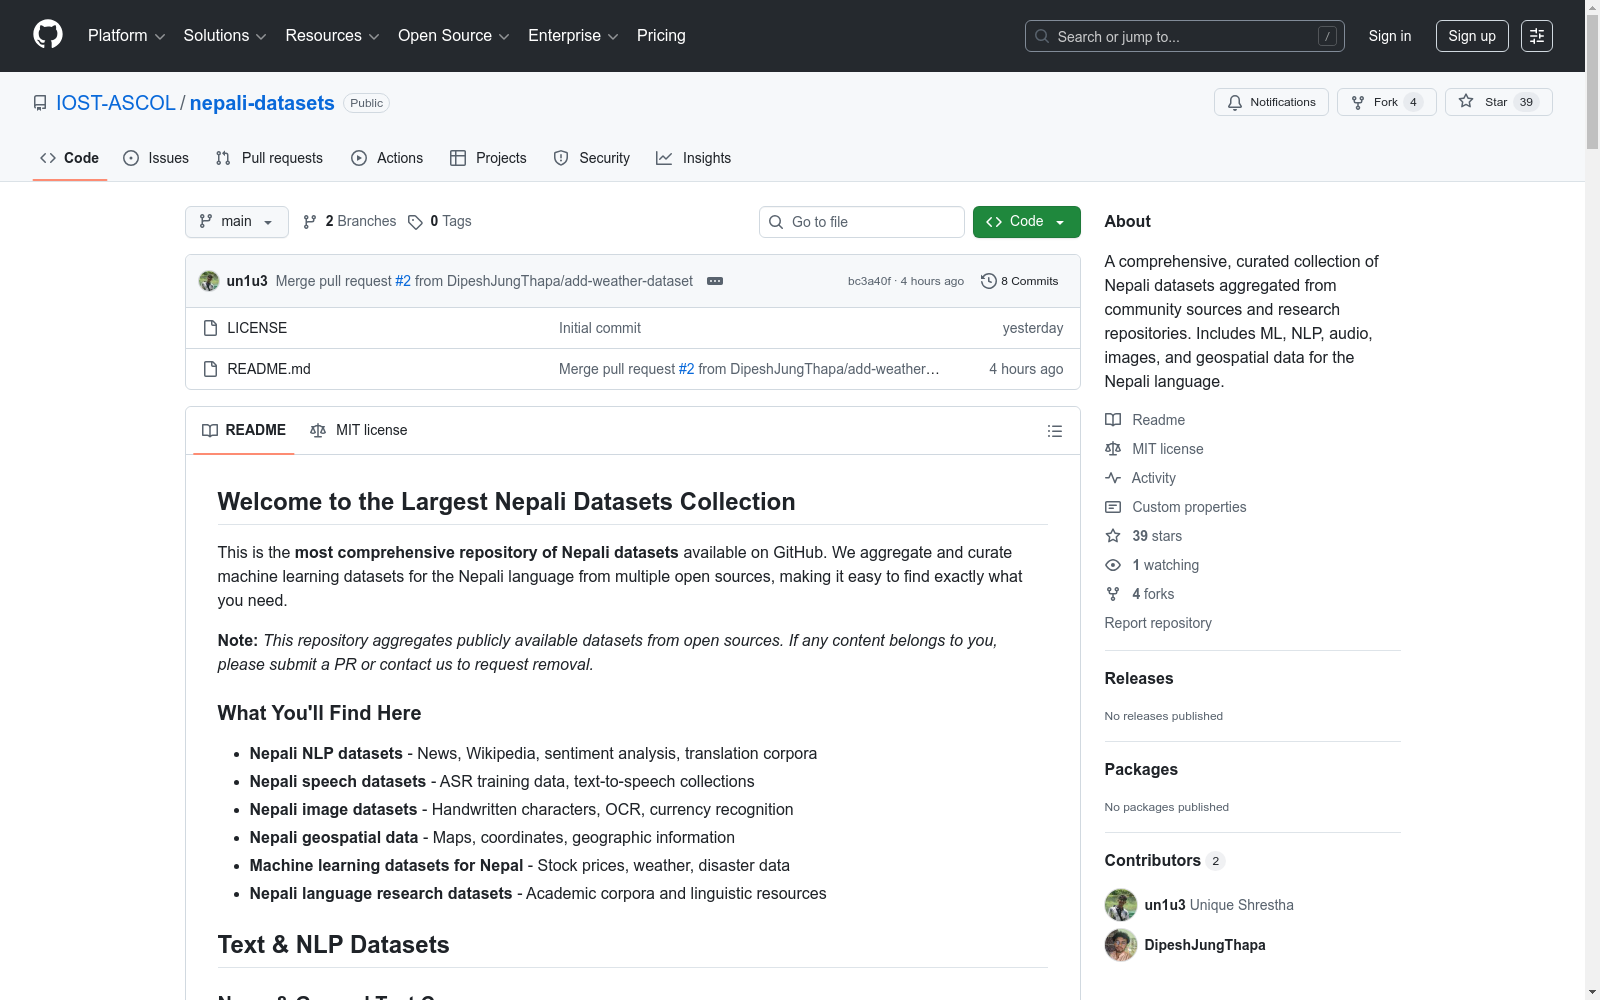1600x1000 pixels.
Task: Open the README outline icon
Action: coord(1055,431)
